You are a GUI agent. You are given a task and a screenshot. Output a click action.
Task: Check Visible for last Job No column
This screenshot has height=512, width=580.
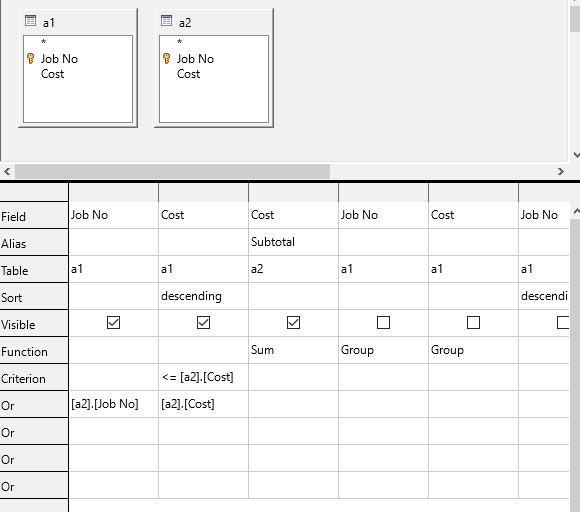click(563, 323)
